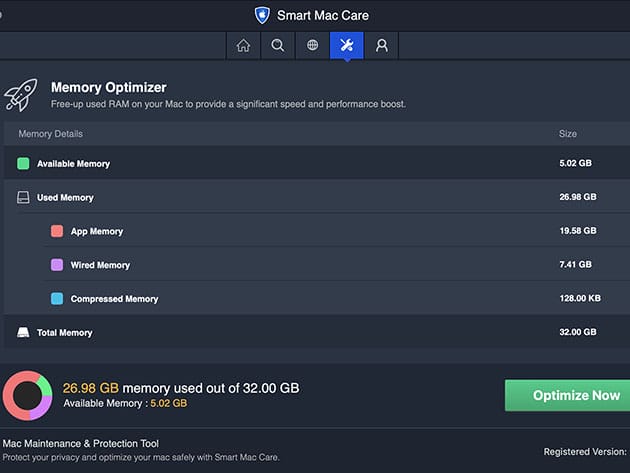Click the Memory Details column header

pos(51,134)
